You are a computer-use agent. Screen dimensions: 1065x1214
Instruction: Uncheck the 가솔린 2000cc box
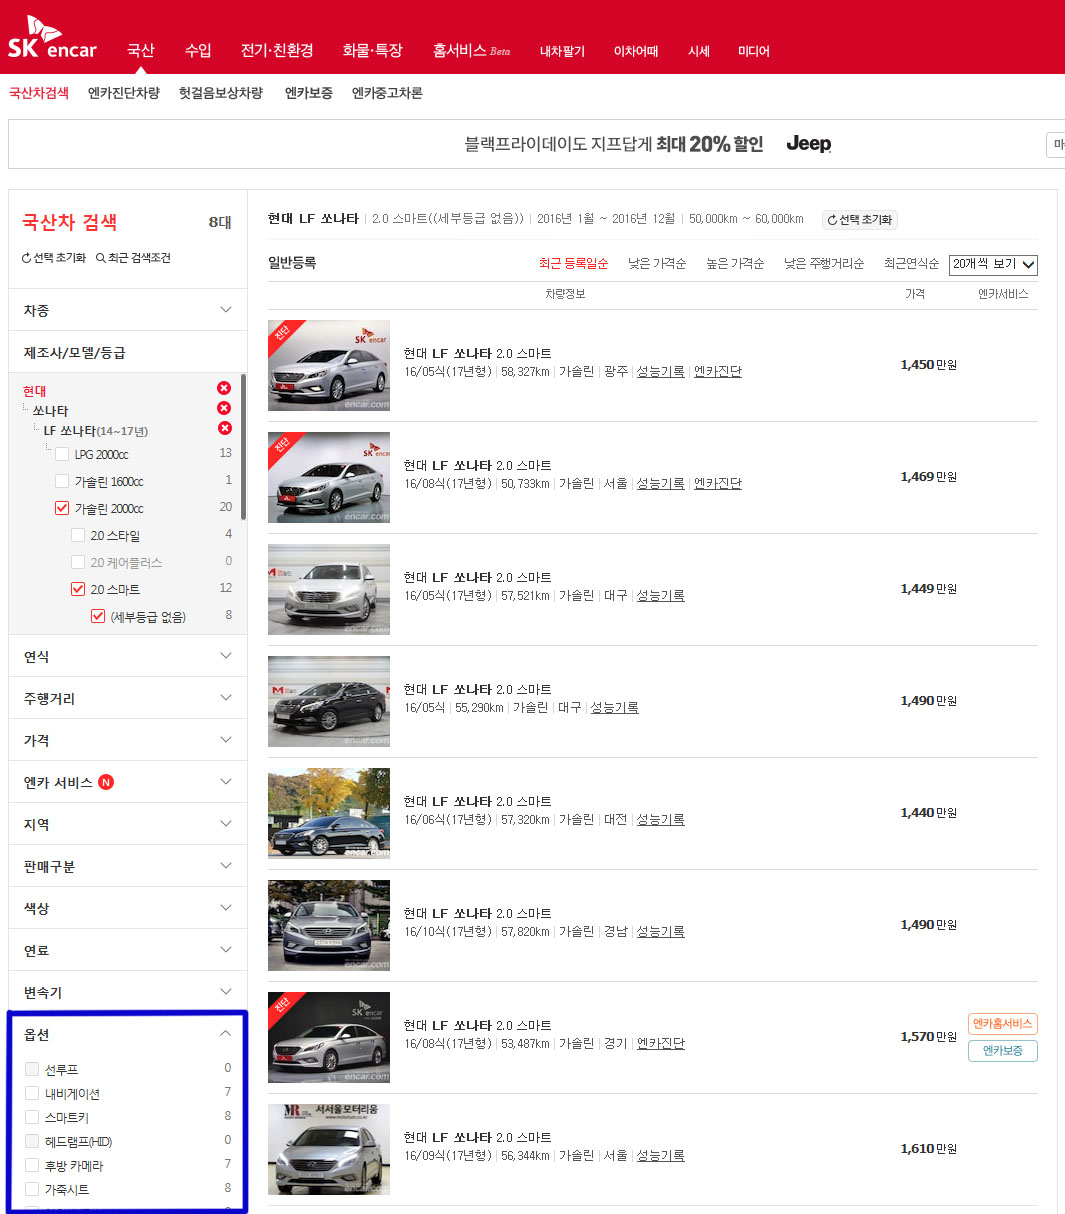62,508
